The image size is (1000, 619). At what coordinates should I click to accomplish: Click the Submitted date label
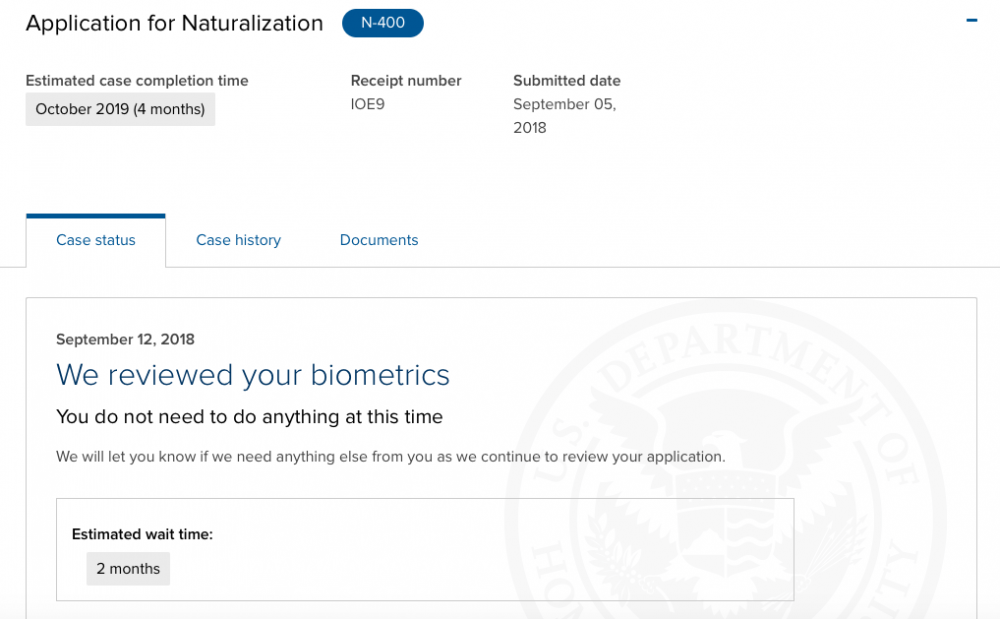point(566,80)
